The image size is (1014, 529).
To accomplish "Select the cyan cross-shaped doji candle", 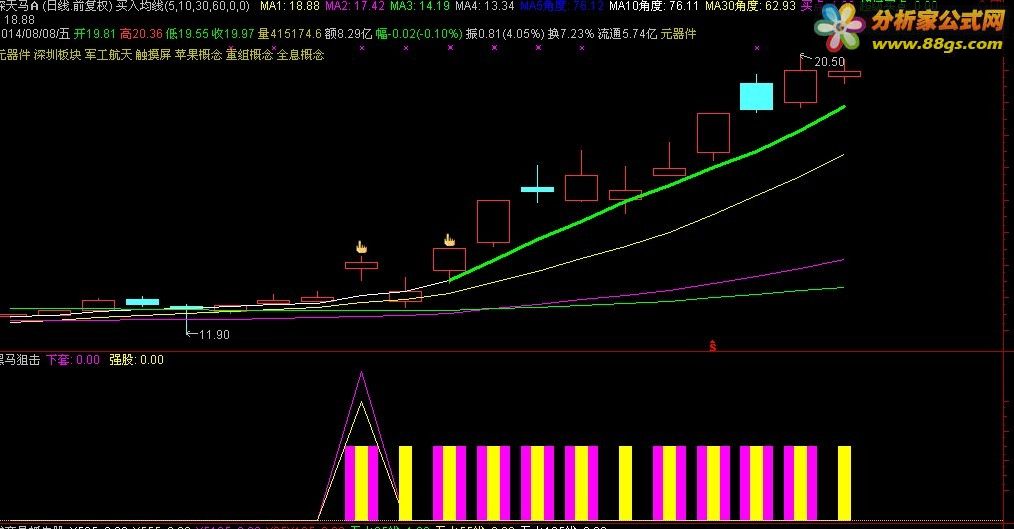I will [x=537, y=189].
